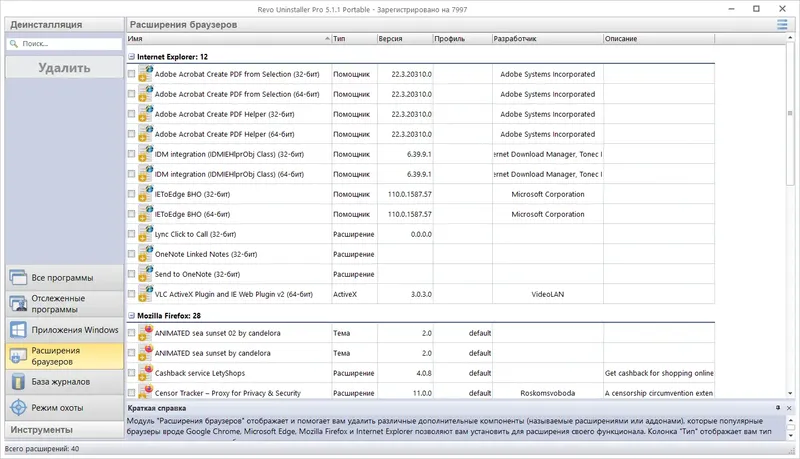Viewport: 800px width, 459px height.
Task: Select the Traced Programs (Отслеженные программы) icon
Action: tap(18, 303)
